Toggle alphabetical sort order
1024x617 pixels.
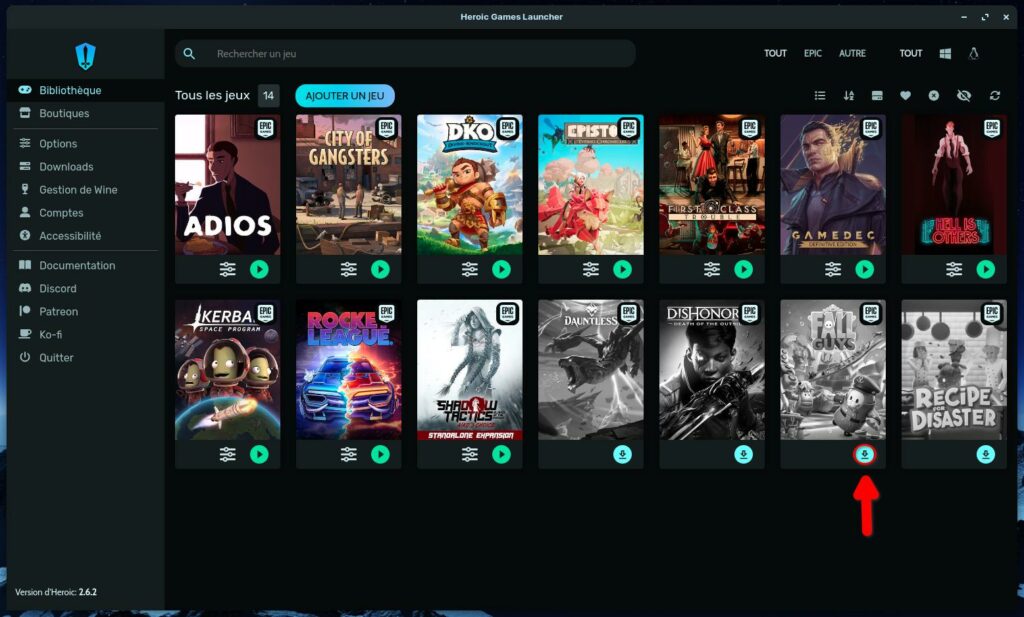pyautogui.click(x=849, y=96)
